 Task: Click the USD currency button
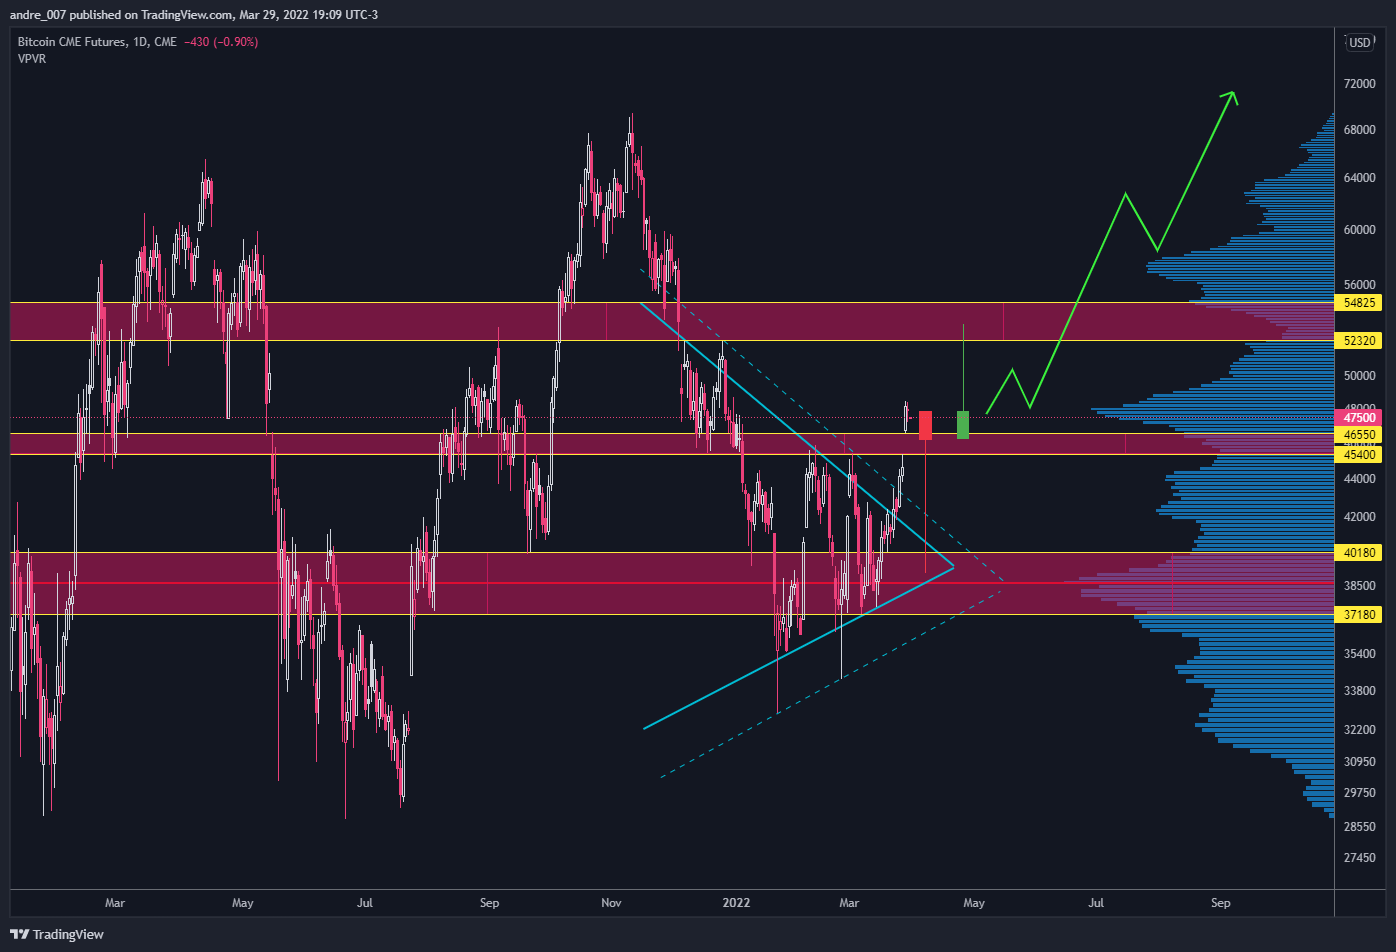point(1360,42)
